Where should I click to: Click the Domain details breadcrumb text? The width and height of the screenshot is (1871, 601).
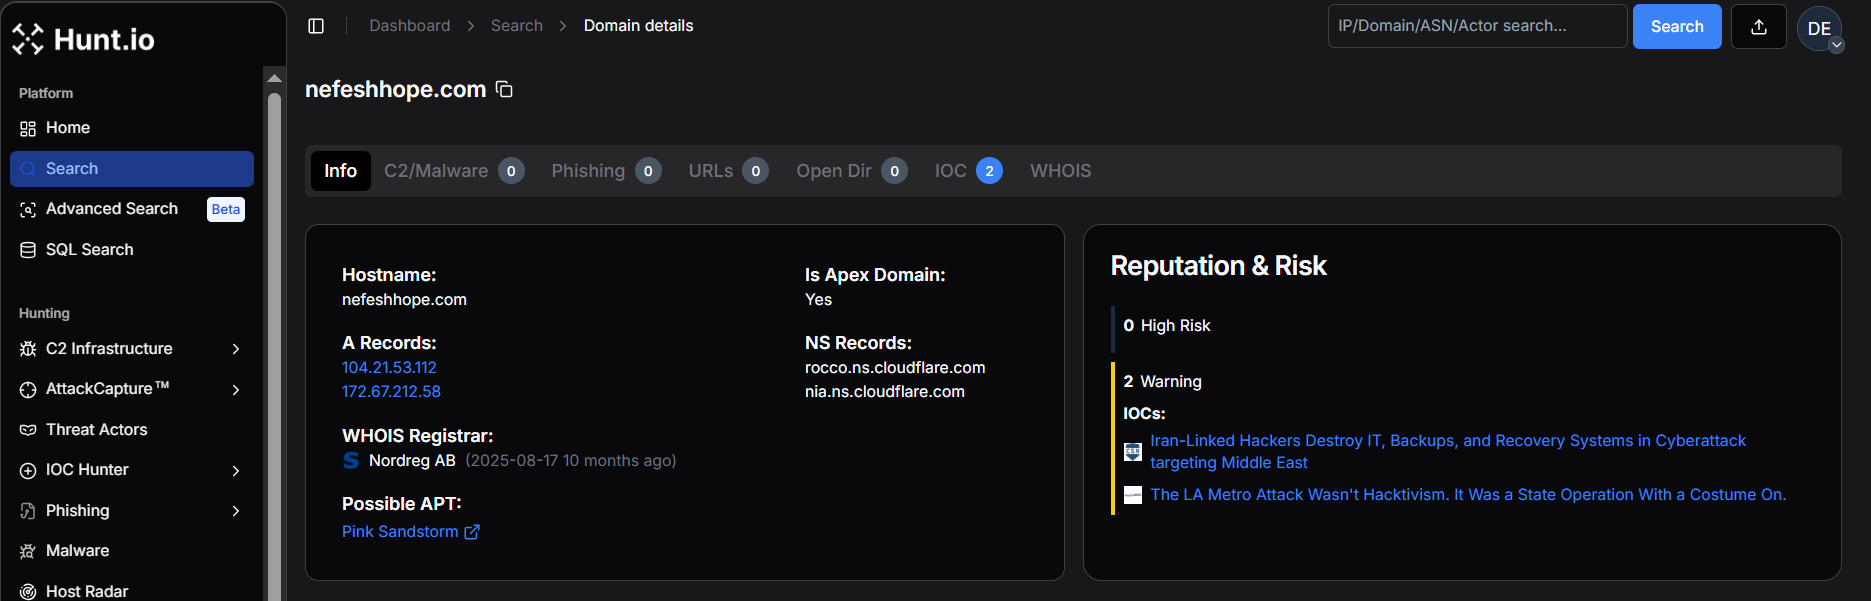[638, 26]
